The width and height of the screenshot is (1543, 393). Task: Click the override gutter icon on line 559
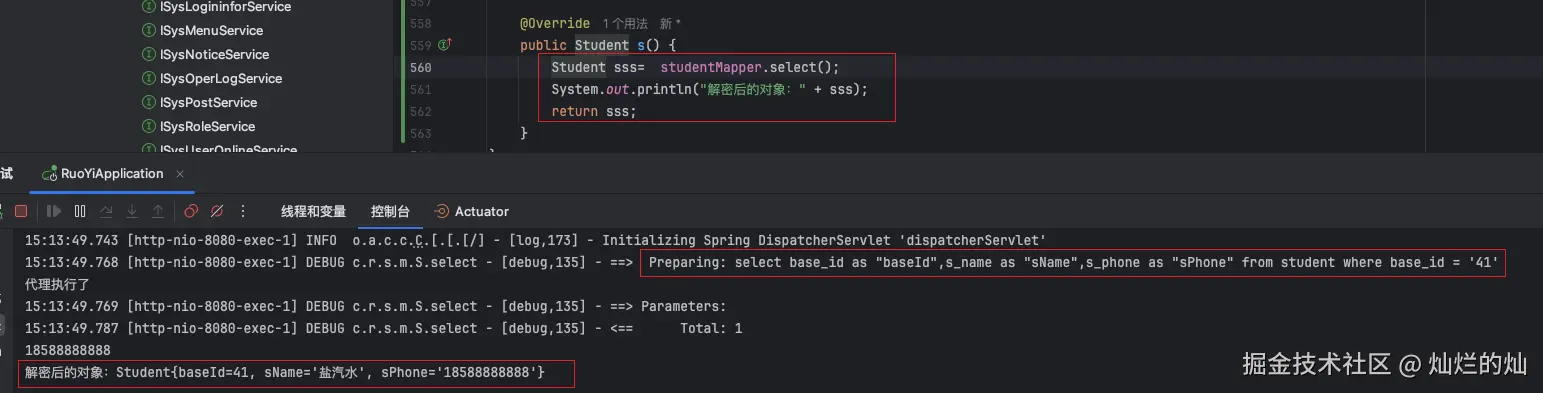[445, 45]
